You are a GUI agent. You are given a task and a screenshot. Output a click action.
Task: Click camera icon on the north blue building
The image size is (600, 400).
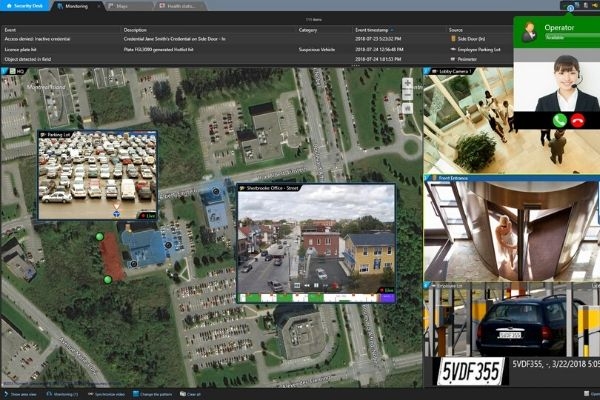pyautogui.click(x=216, y=191)
